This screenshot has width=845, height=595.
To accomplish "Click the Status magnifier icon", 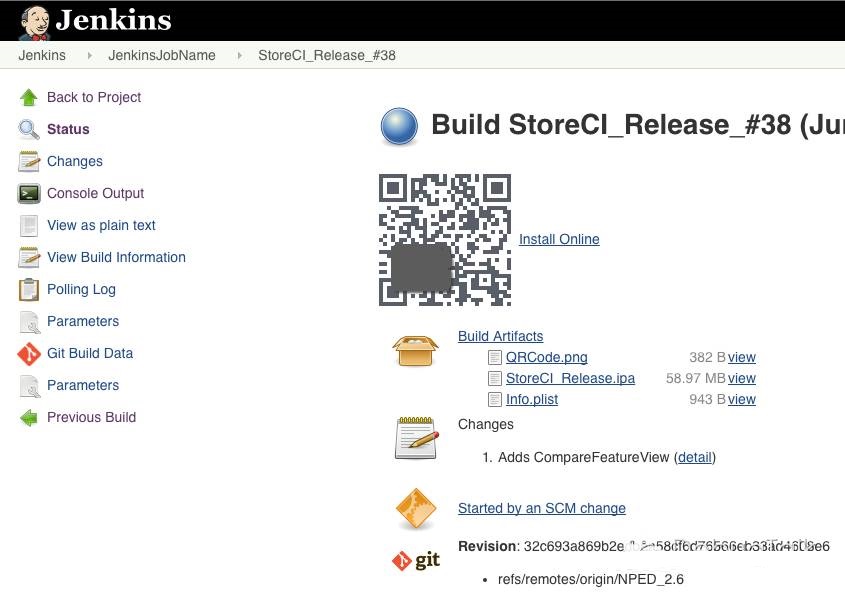I will pyautogui.click(x=29, y=129).
